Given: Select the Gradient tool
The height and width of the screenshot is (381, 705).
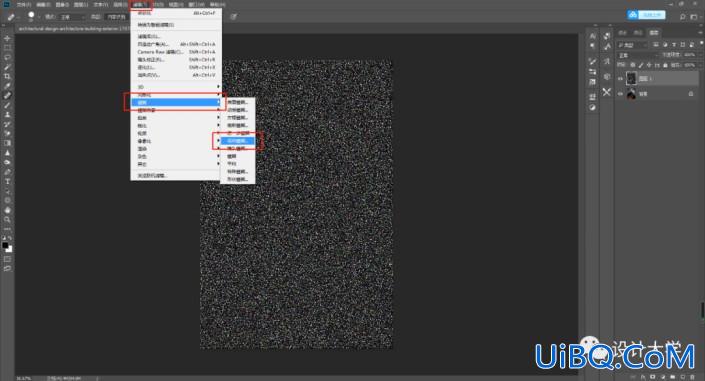Looking at the screenshot, I should pyautogui.click(x=7, y=143).
